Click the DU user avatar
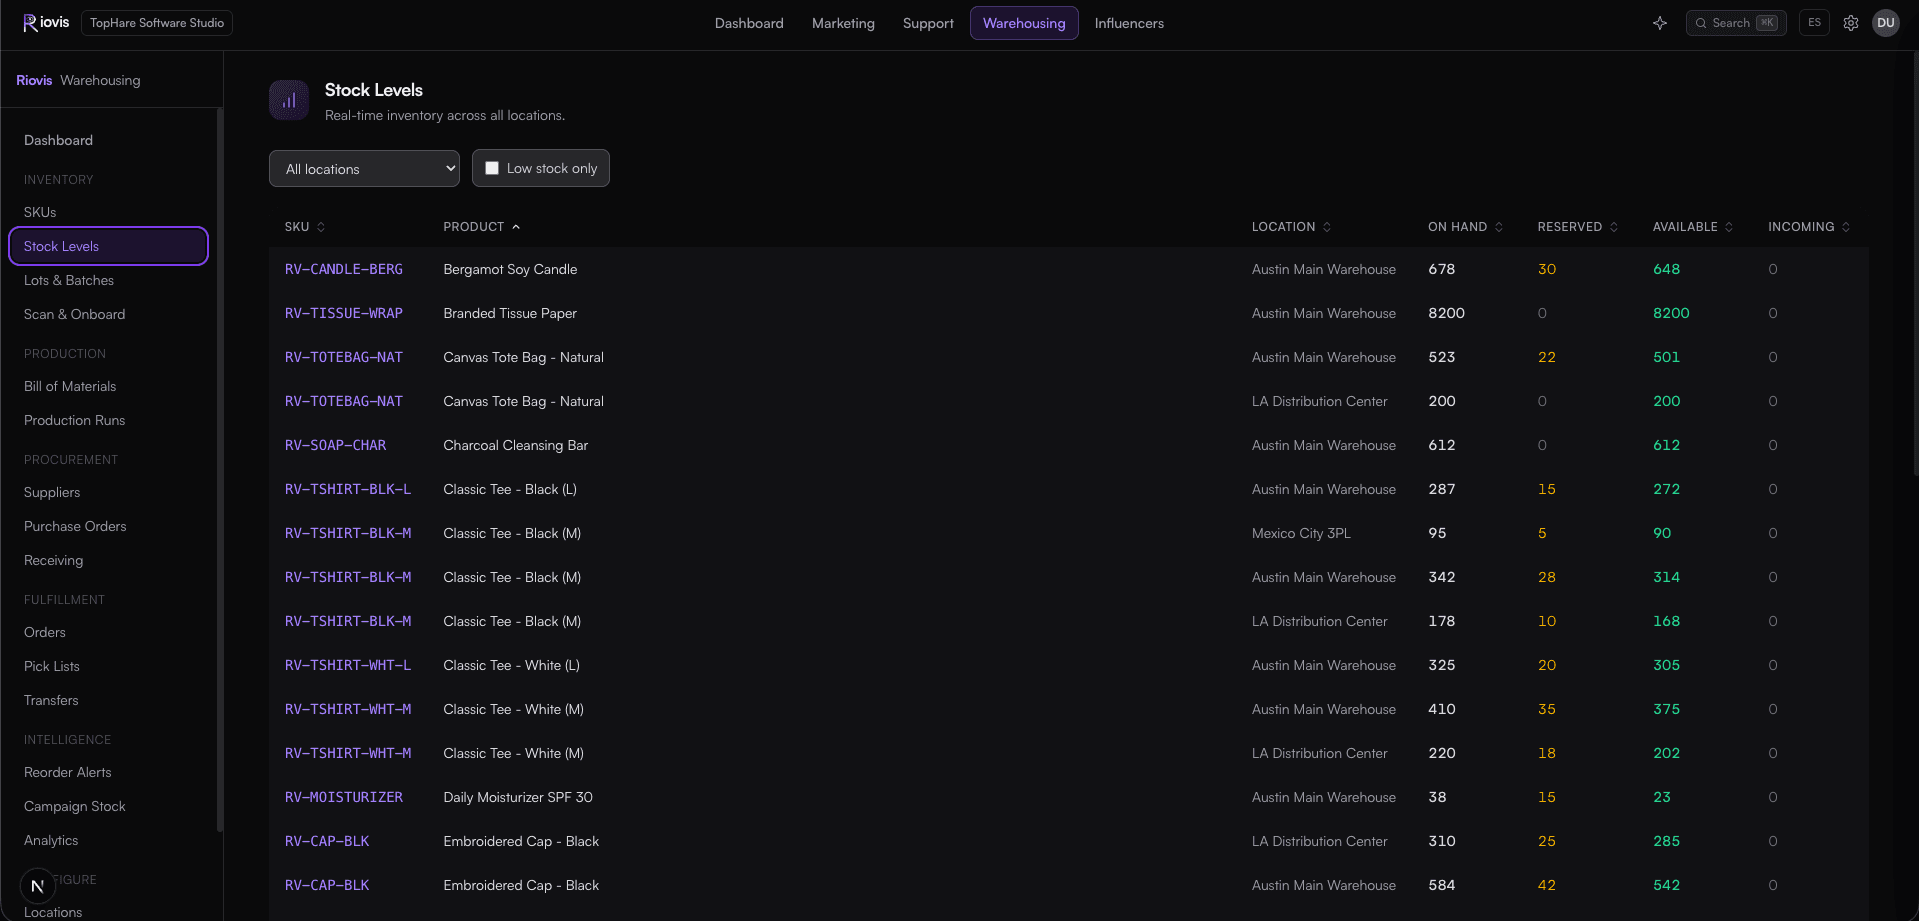This screenshot has height=921, width=1919. (1886, 23)
